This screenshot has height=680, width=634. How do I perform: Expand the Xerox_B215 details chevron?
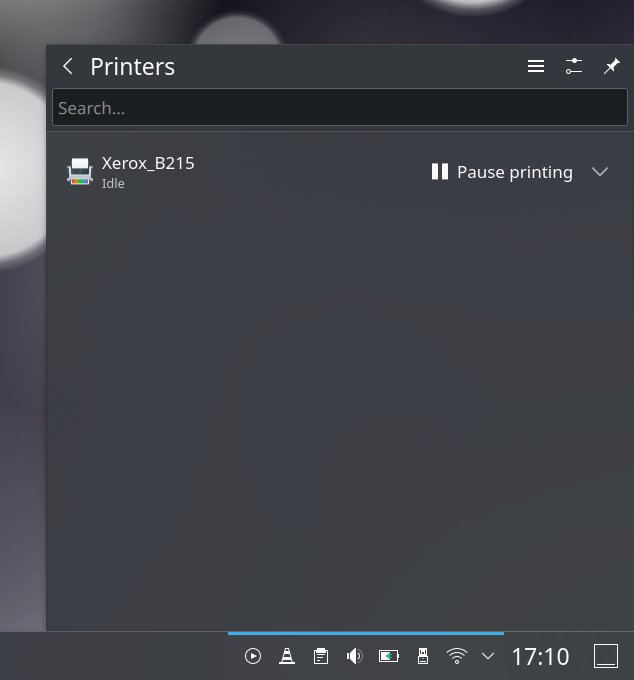[x=600, y=172]
